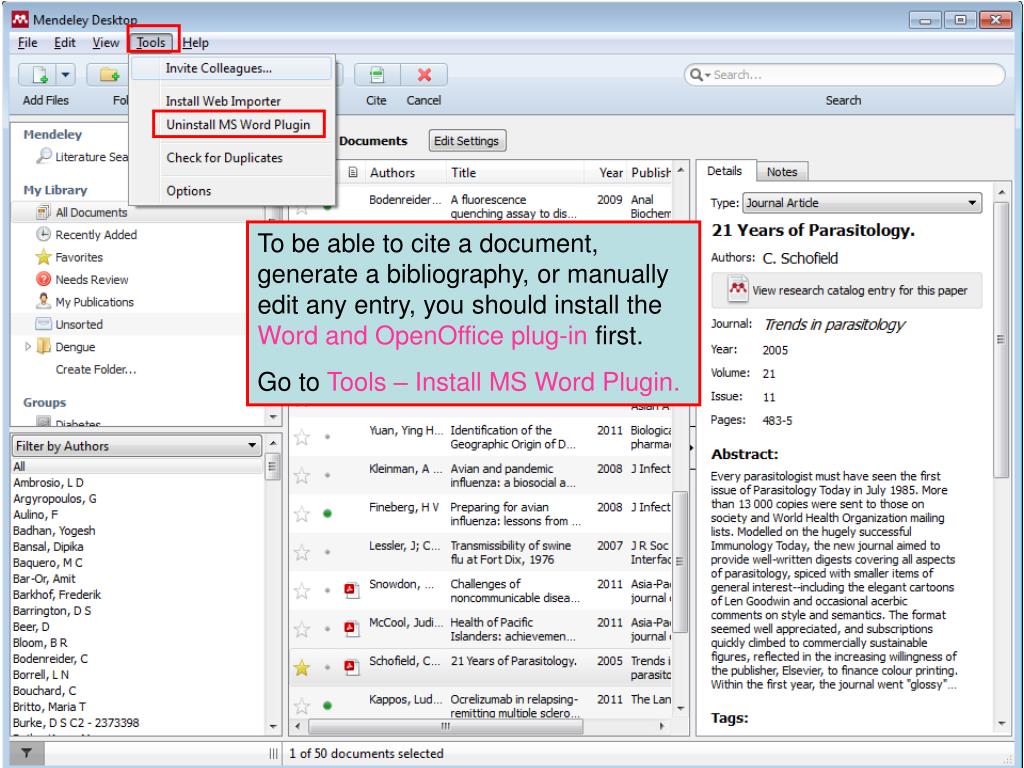1024x768 pixels.
Task: Open Unsorted via its tray icon
Action: coord(43,324)
